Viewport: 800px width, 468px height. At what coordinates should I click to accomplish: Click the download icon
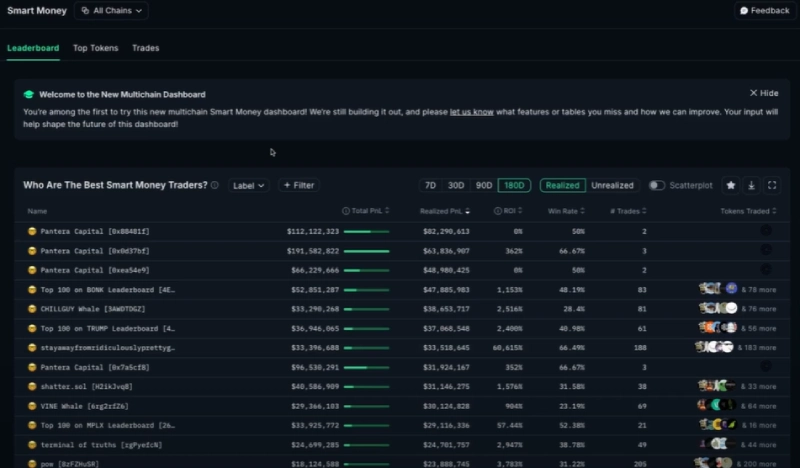coord(751,185)
